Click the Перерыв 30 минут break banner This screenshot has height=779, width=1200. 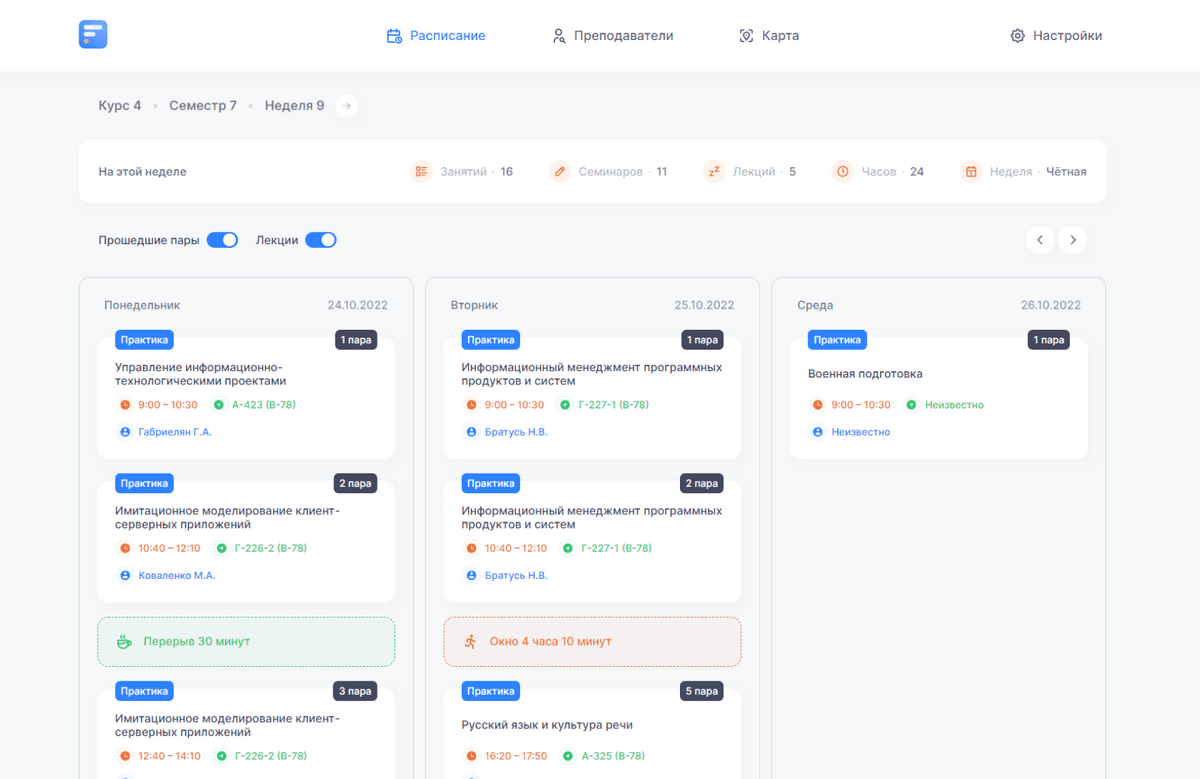click(x=246, y=642)
